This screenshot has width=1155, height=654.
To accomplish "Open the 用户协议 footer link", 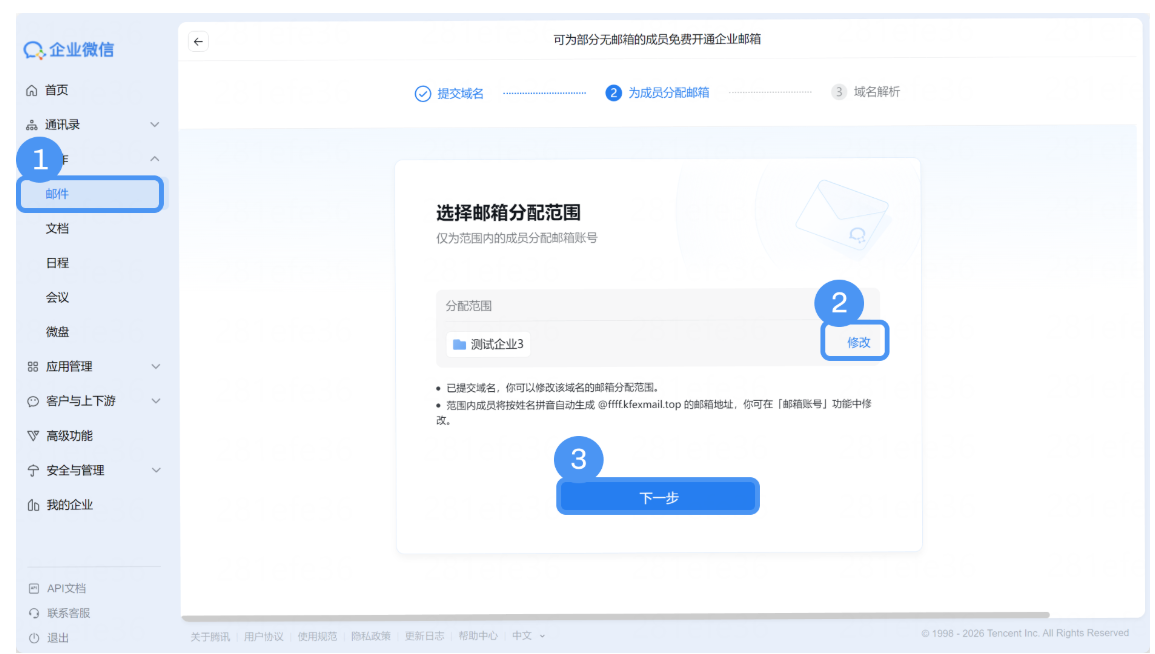I will pos(264,636).
